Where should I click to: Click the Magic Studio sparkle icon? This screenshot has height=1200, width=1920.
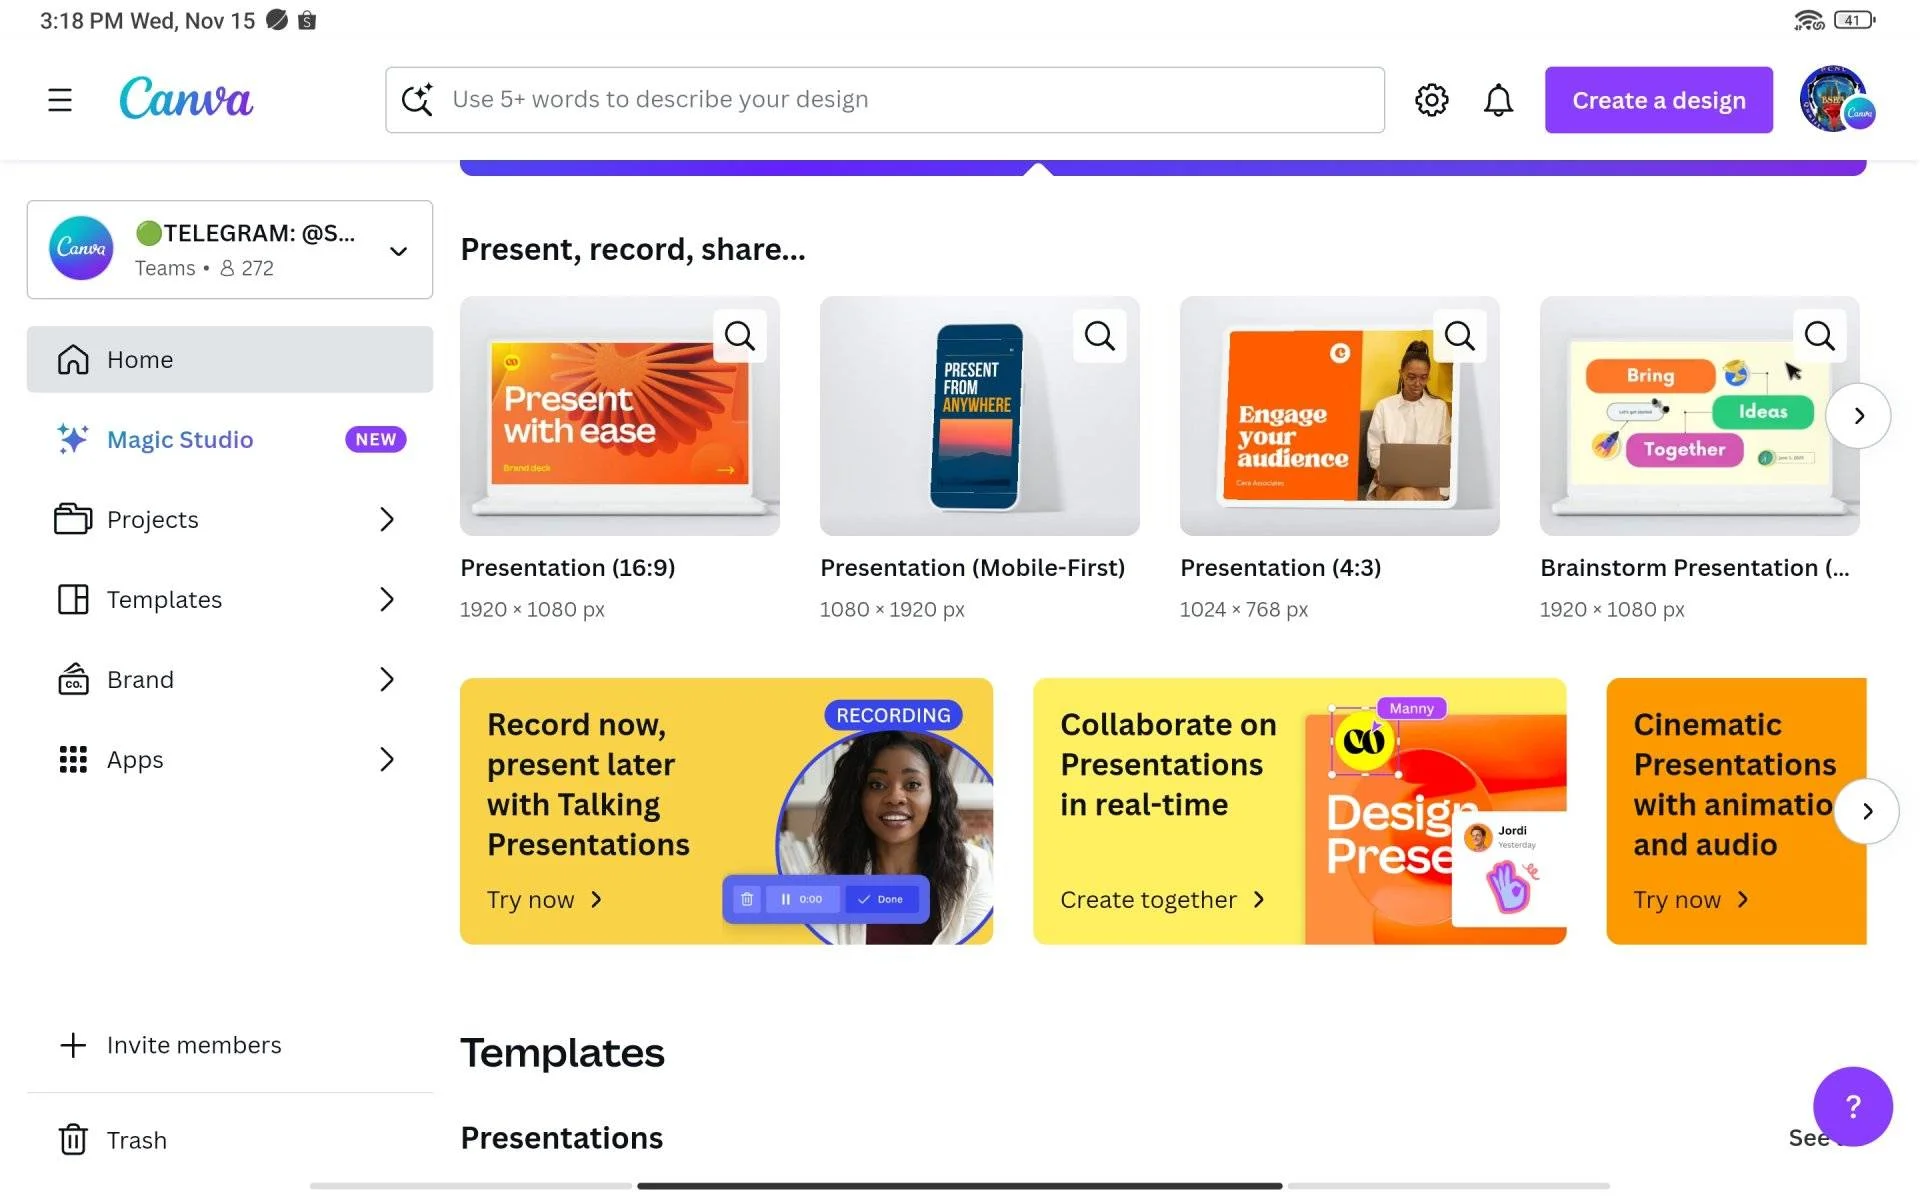[x=72, y=439]
